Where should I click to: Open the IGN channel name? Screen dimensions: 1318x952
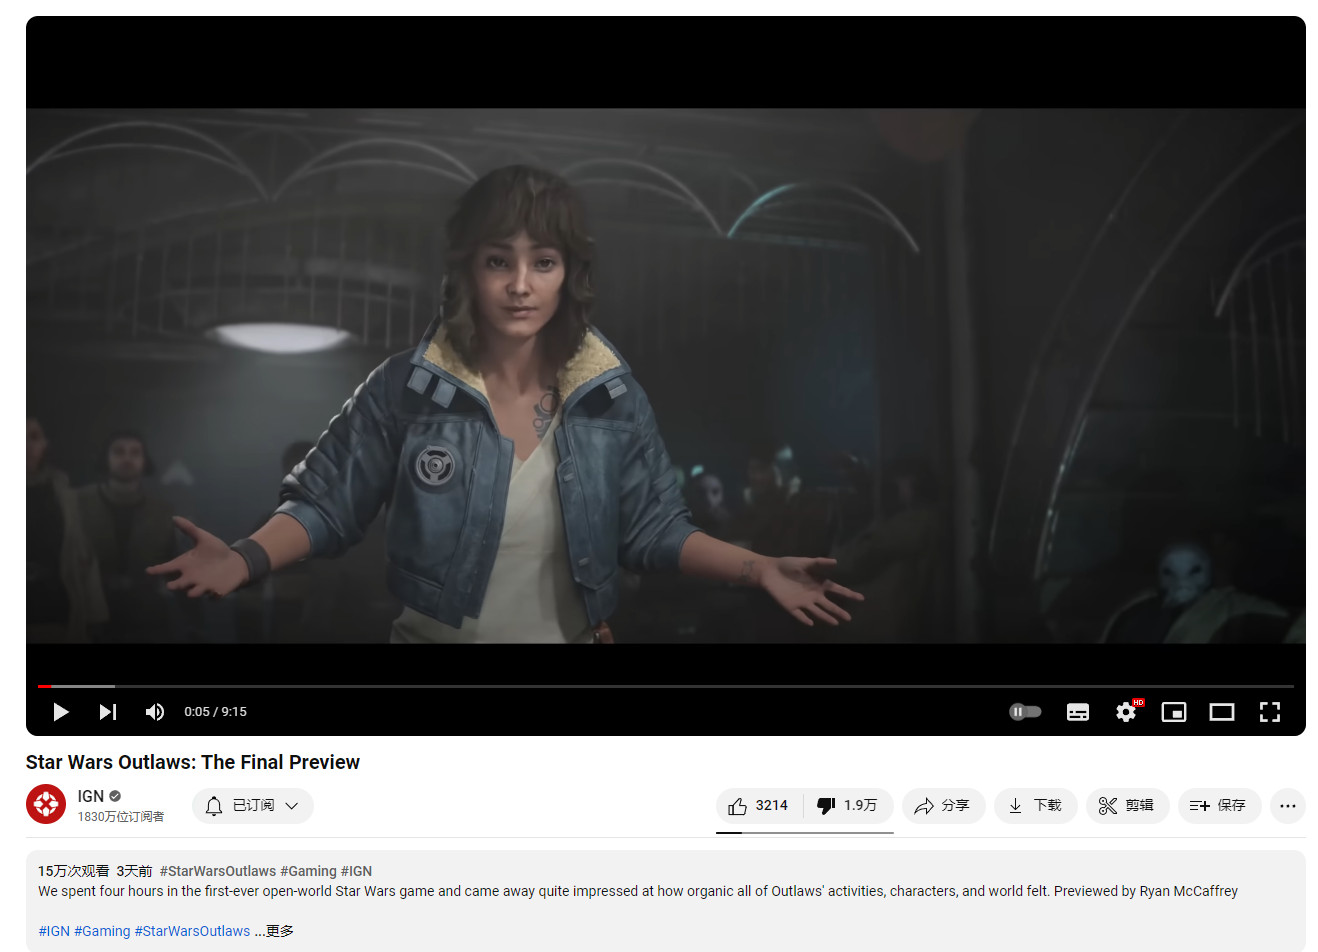91,796
